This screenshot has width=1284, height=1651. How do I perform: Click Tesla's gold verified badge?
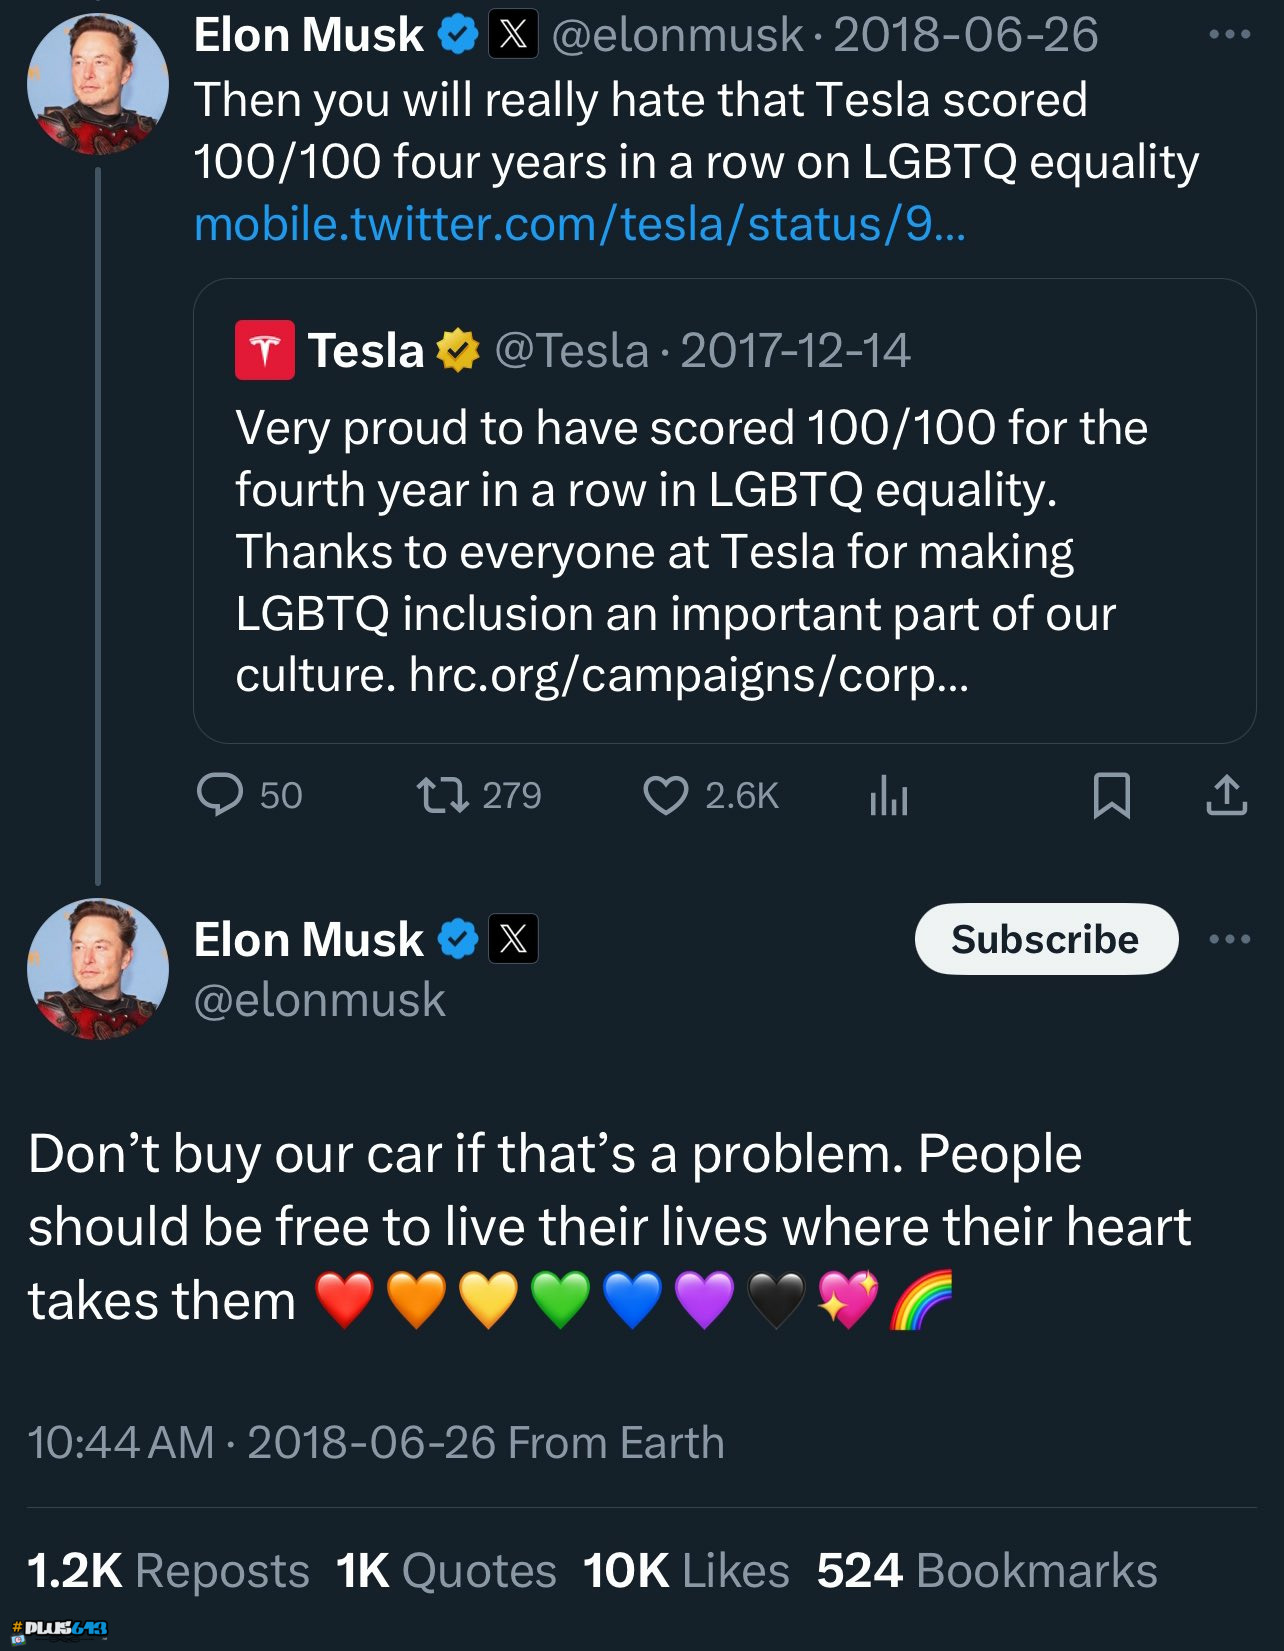click(458, 350)
